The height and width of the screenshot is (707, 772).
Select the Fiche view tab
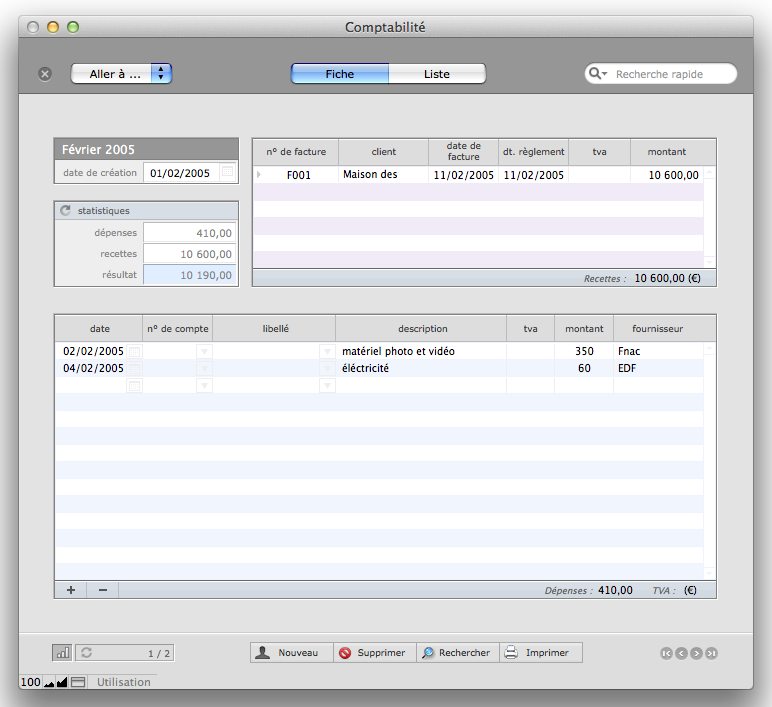point(339,74)
